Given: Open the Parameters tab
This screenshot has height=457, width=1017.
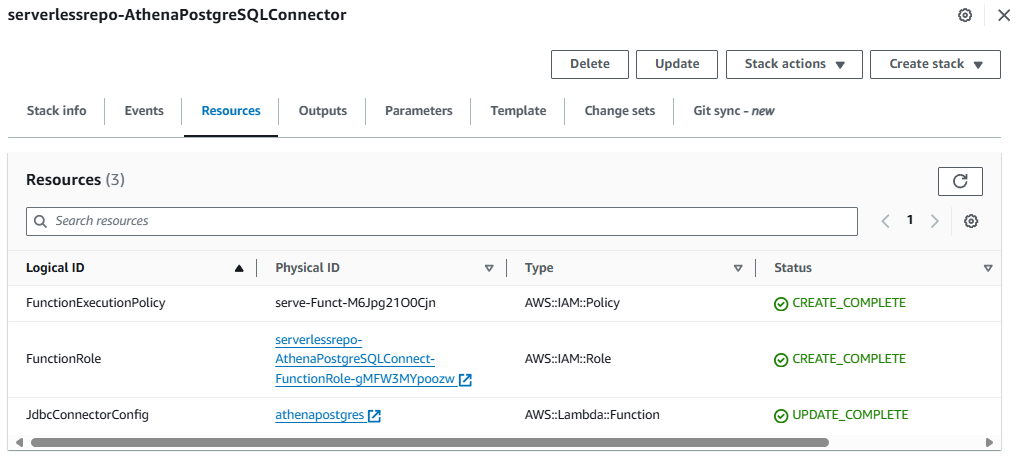Looking at the screenshot, I should pyautogui.click(x=418, y=111).
